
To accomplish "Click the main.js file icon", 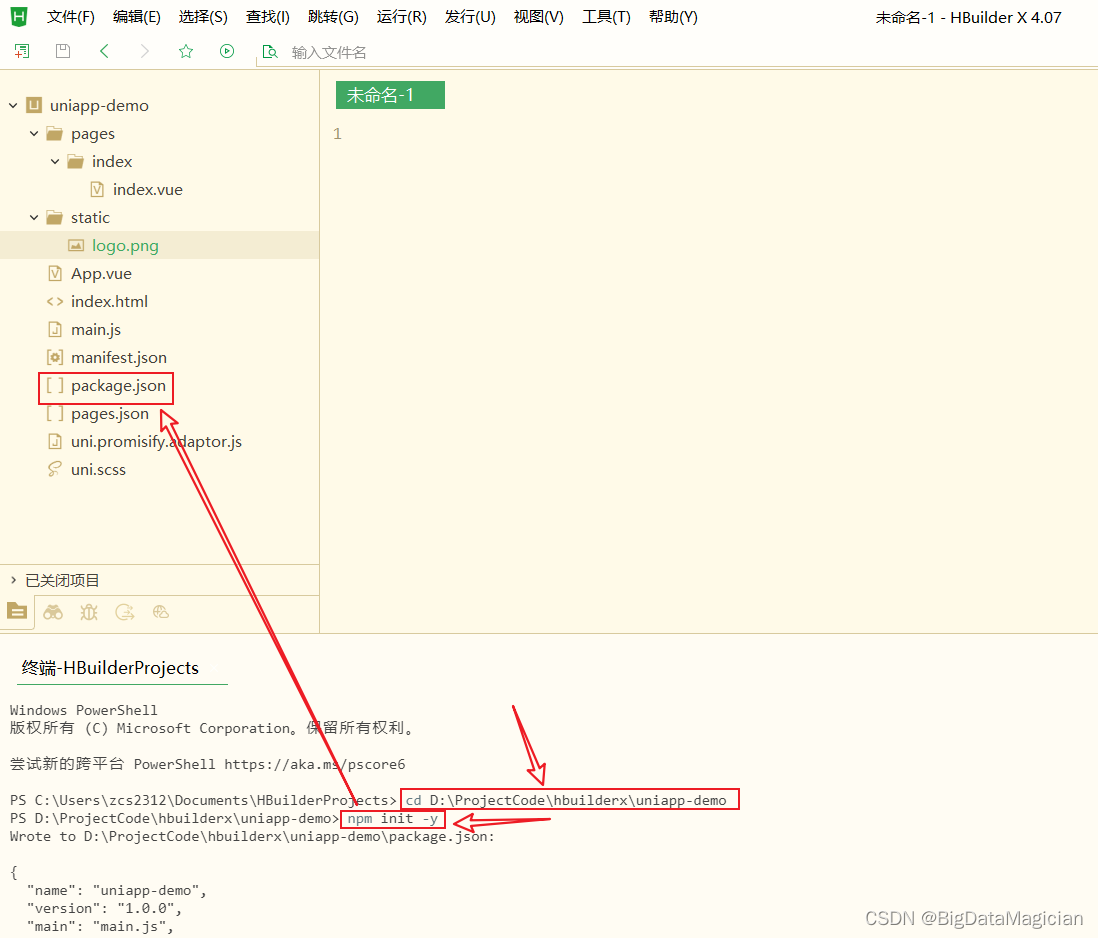I will [55, 329].
